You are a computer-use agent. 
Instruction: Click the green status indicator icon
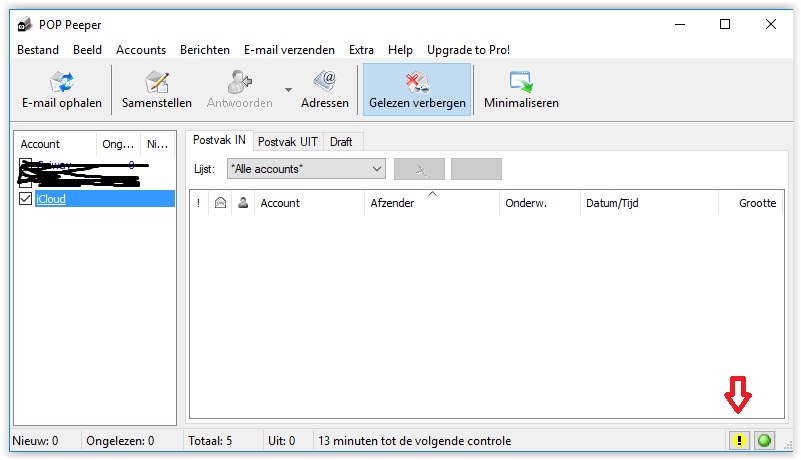(x=764, y=441)
